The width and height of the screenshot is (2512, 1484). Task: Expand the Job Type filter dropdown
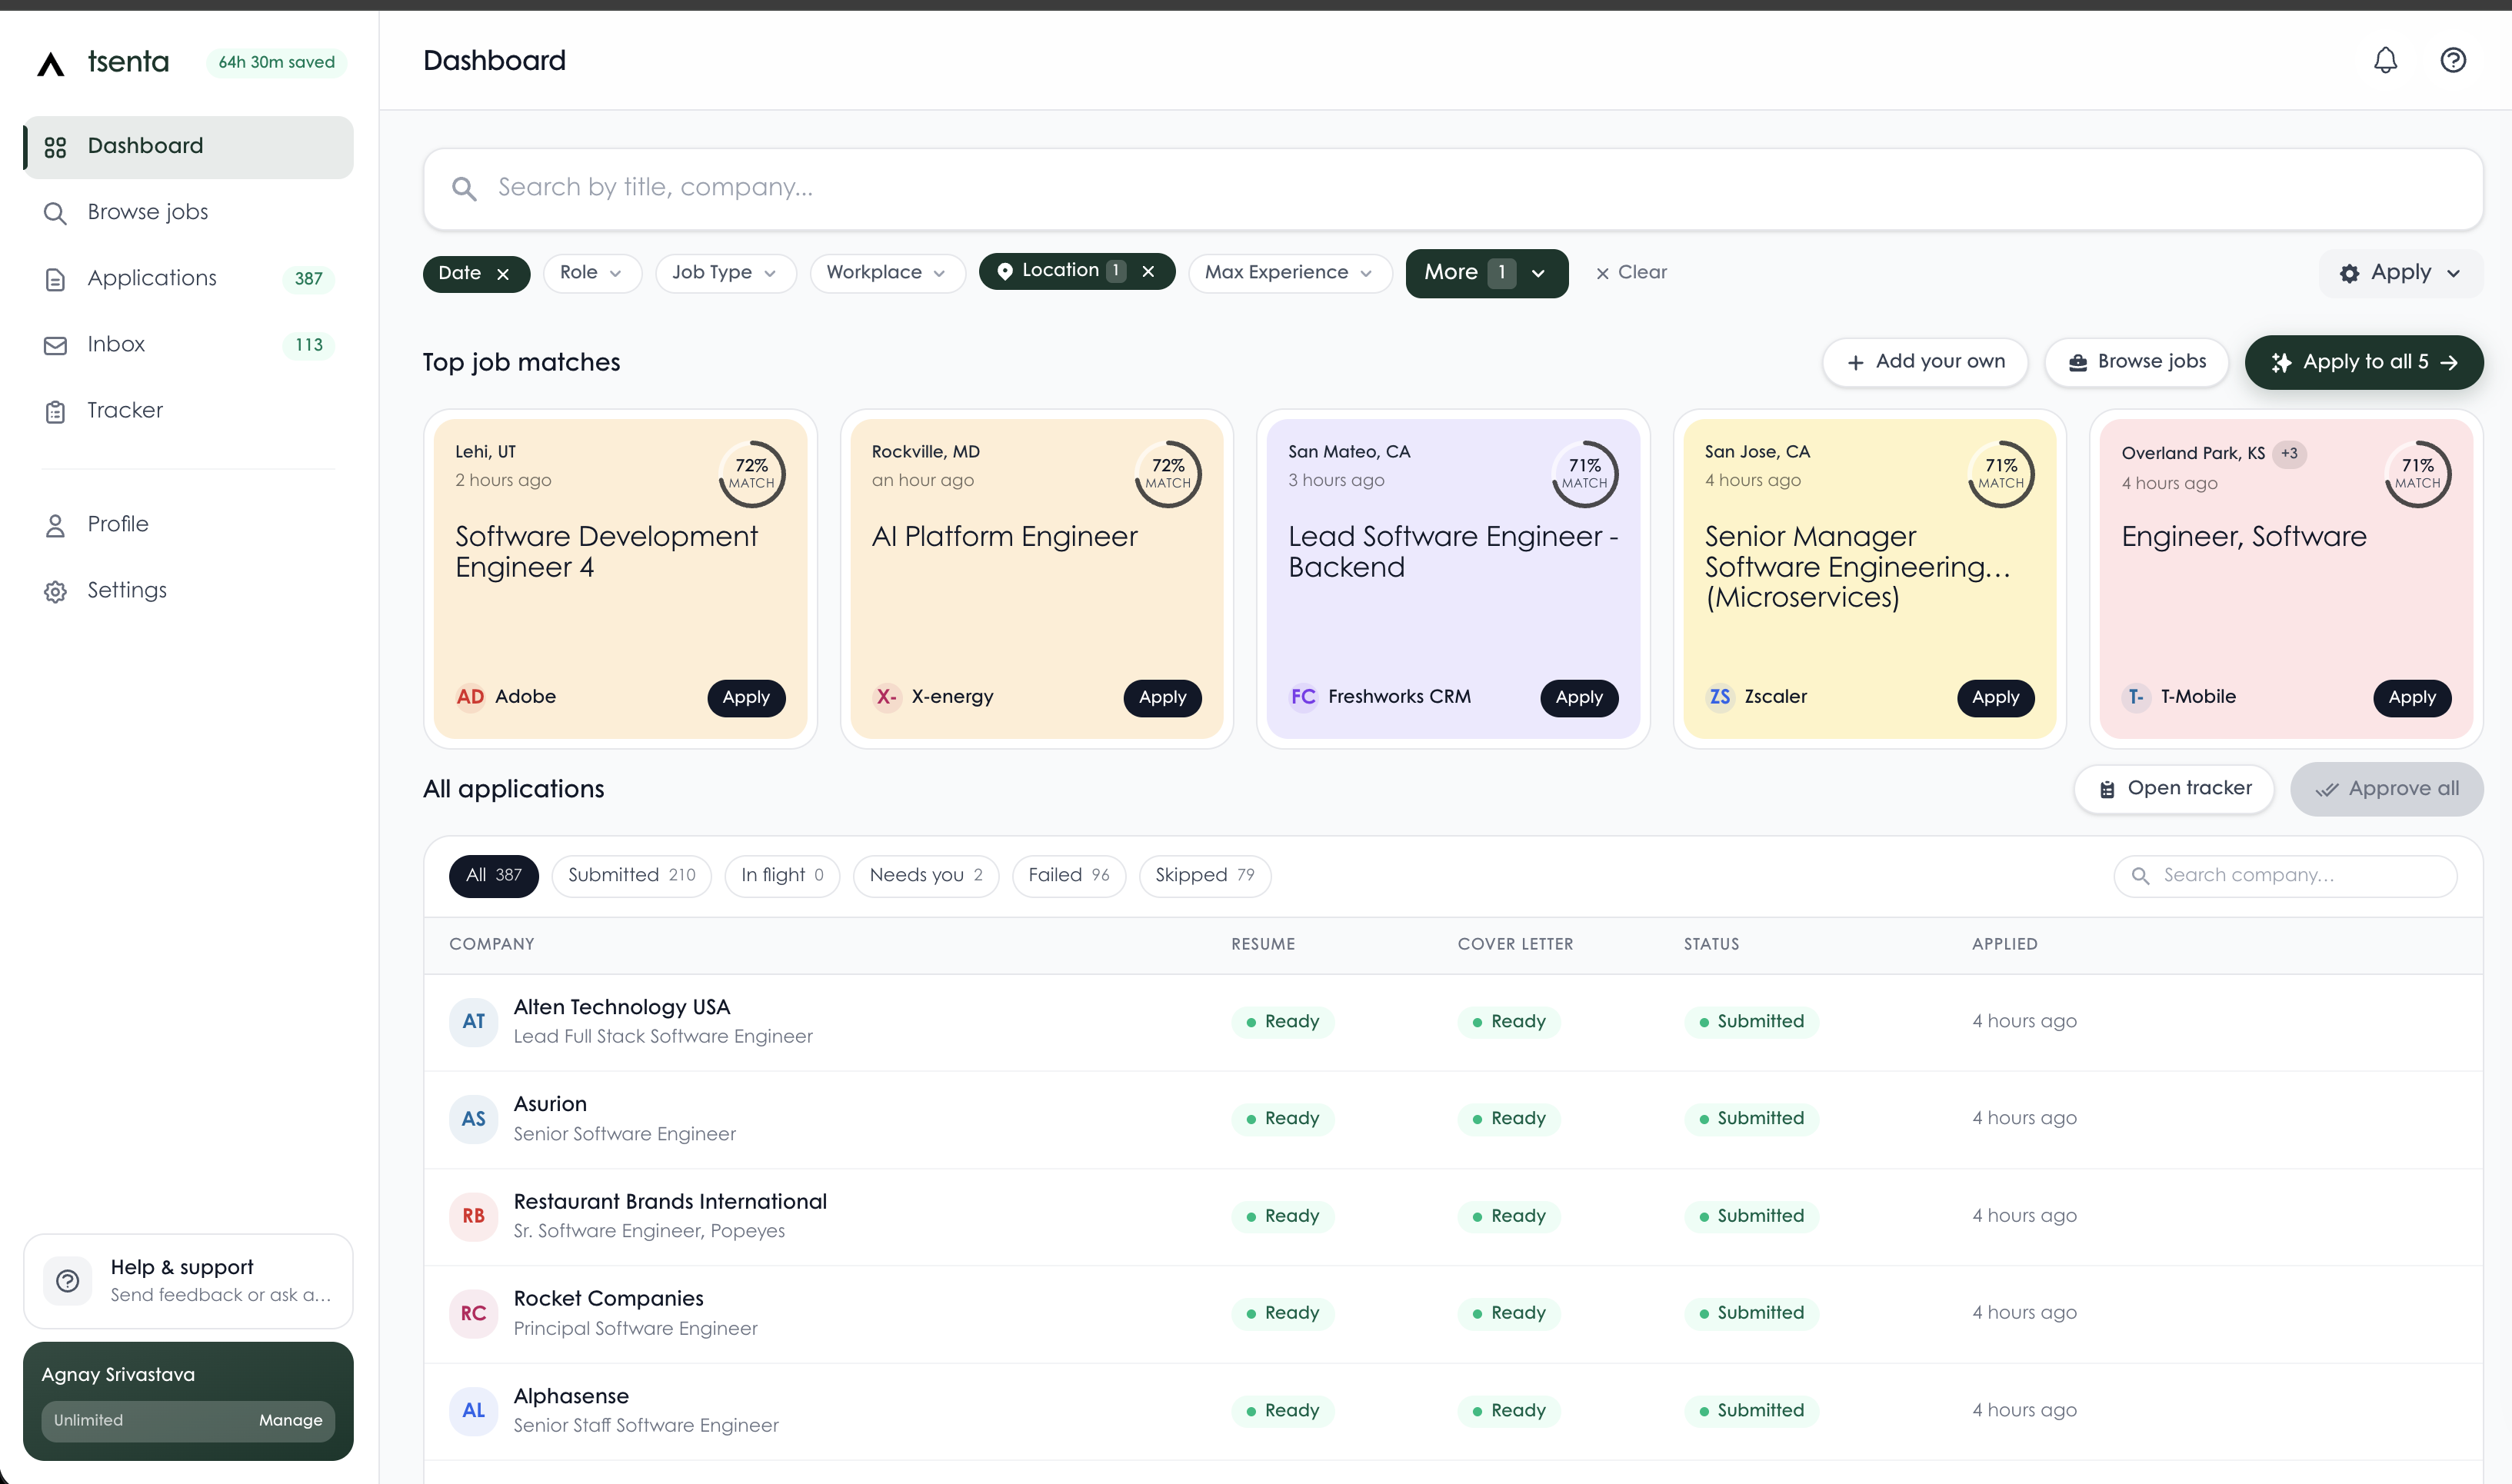pos(725,273)
